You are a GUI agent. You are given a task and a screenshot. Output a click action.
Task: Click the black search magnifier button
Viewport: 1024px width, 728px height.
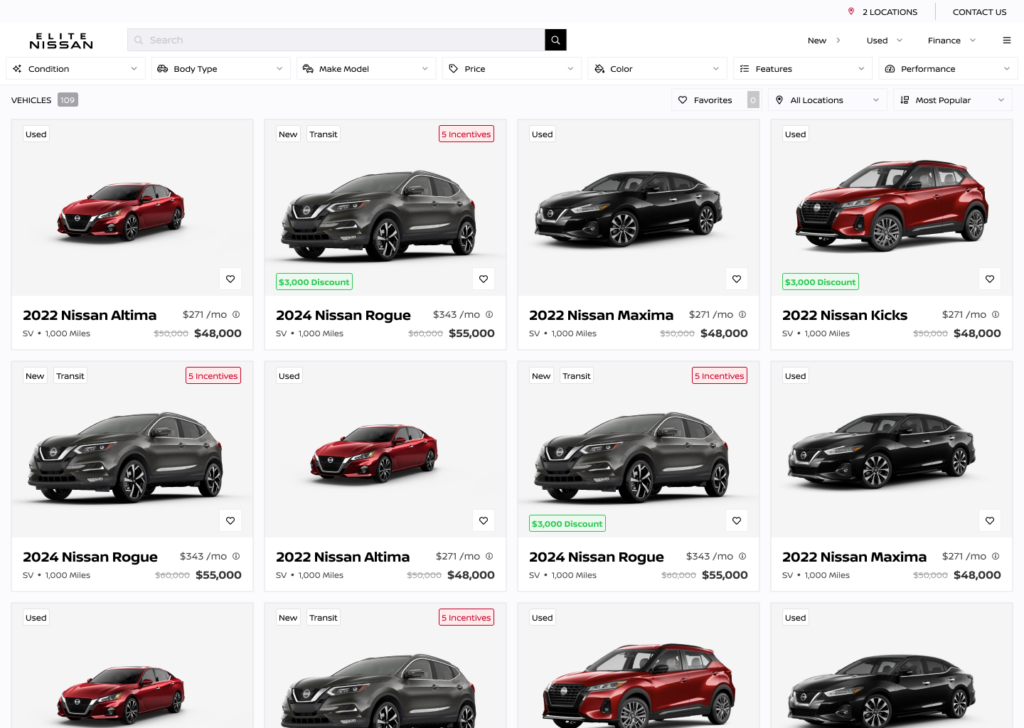pyautogui.click(x=556, y=40)
